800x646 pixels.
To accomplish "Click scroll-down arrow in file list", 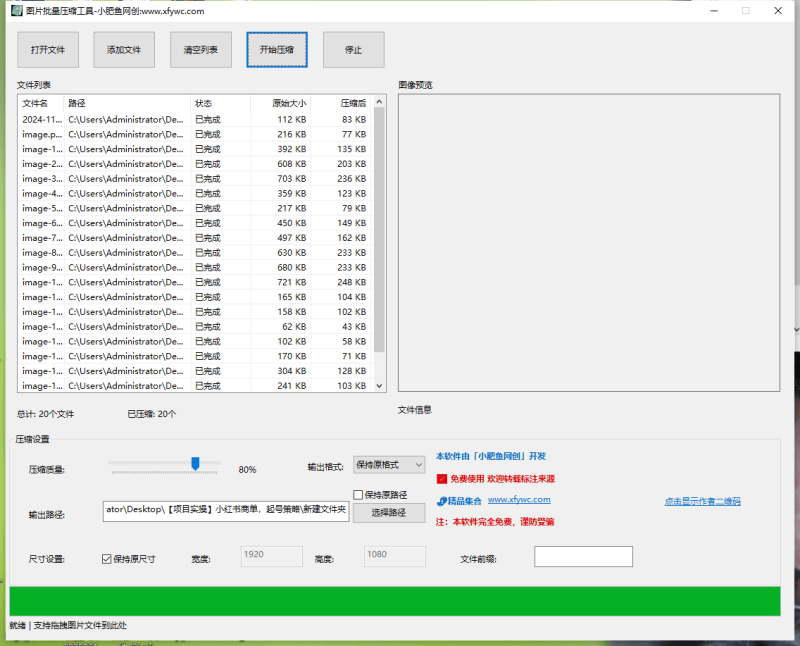I will pos(379,386).
